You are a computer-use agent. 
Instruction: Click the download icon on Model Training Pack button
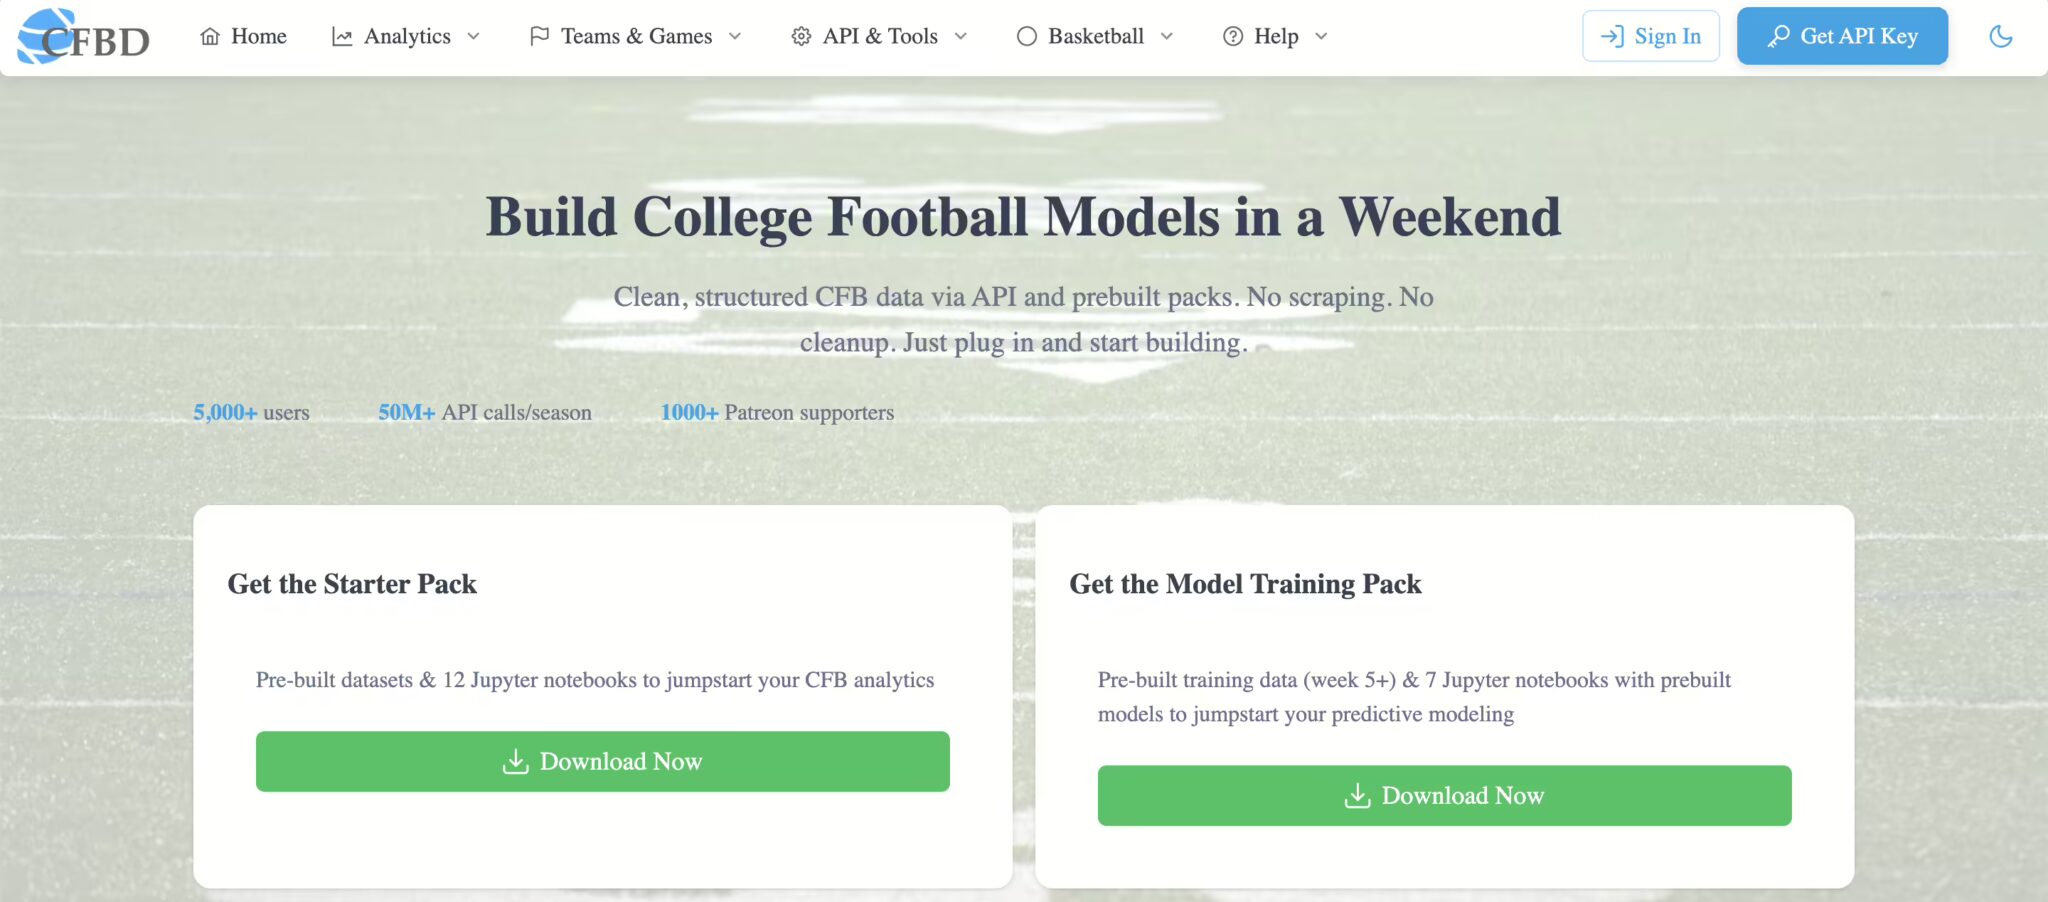(x=1356, y=795)
